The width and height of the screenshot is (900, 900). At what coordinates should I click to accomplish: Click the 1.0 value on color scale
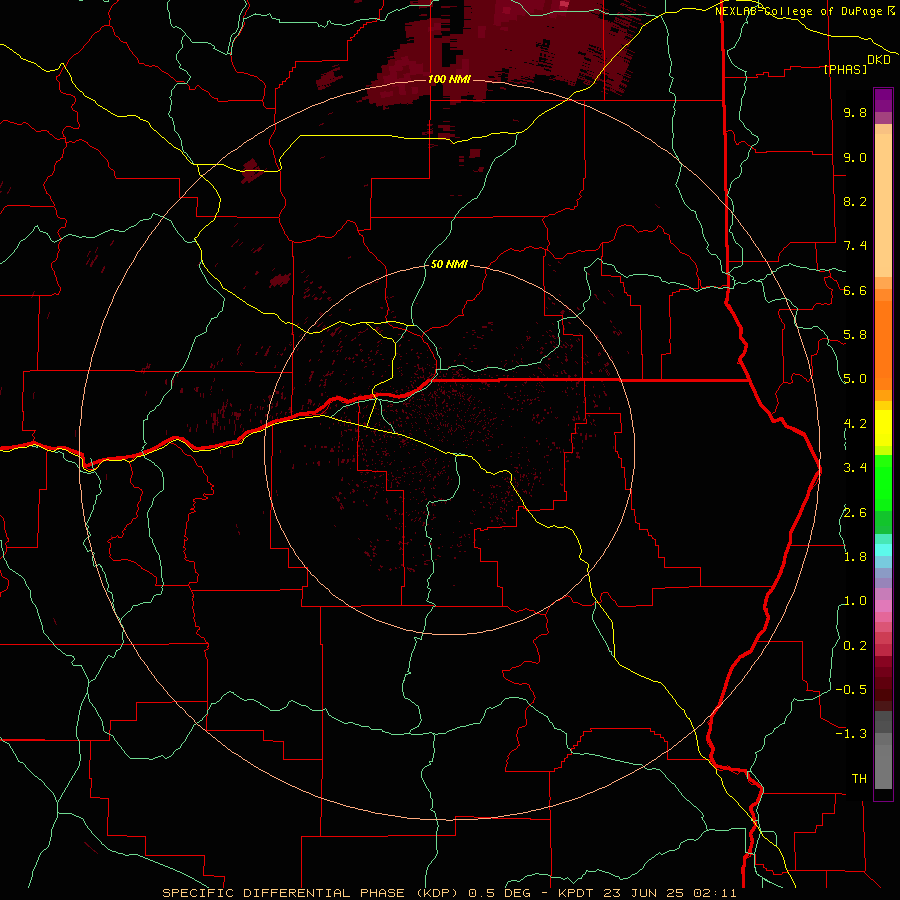[855, 601]
